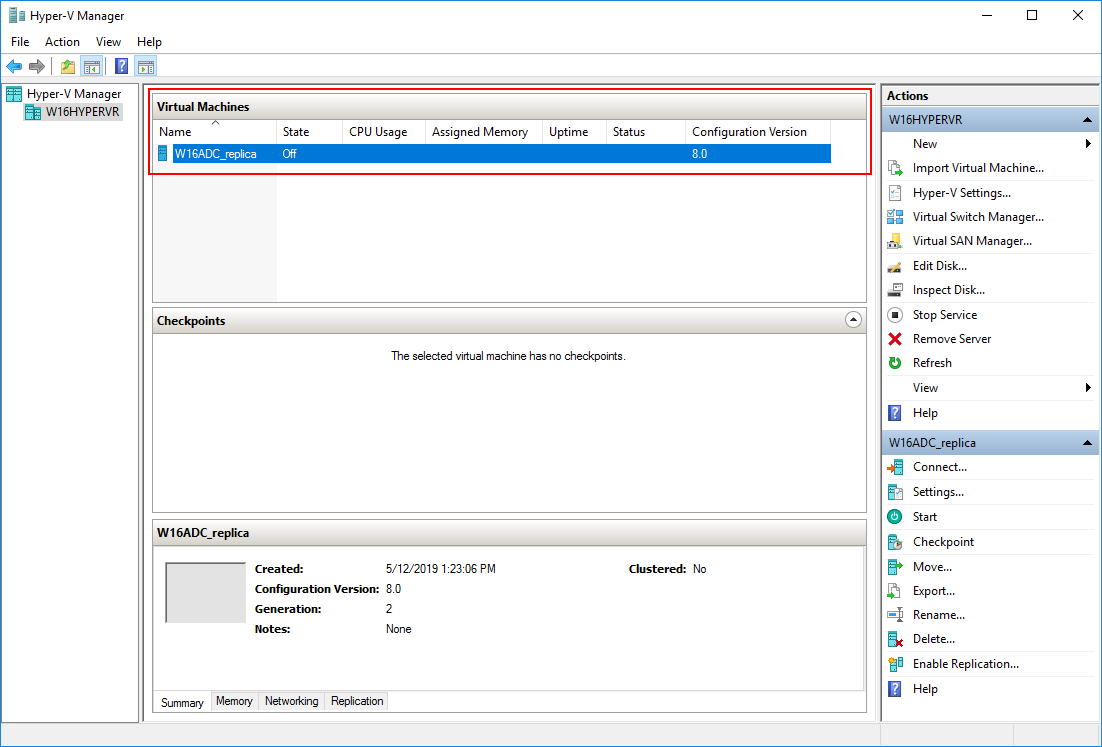This screenshot has height=747, width=1102.
Task: Open the Help menu in menu bar
Action: coord(149,41)
